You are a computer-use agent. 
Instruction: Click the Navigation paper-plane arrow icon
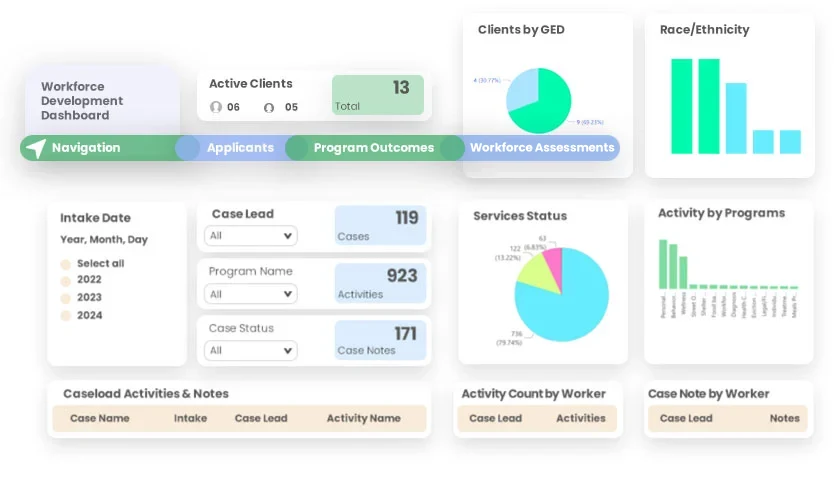[36, 148]
